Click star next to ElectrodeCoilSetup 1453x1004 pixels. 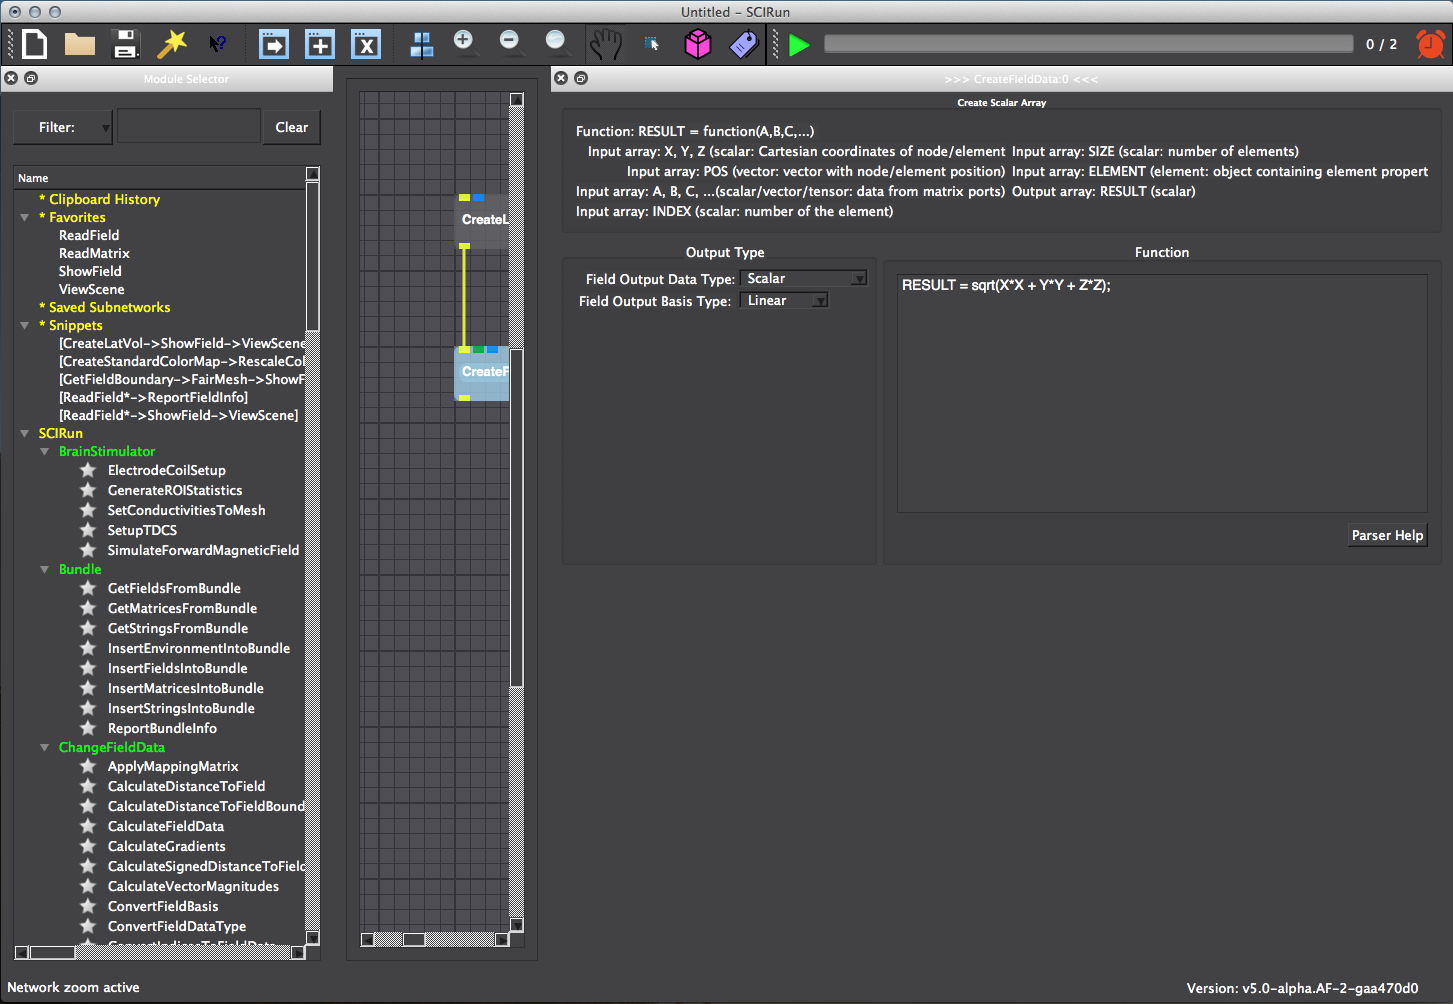[88, 470]
